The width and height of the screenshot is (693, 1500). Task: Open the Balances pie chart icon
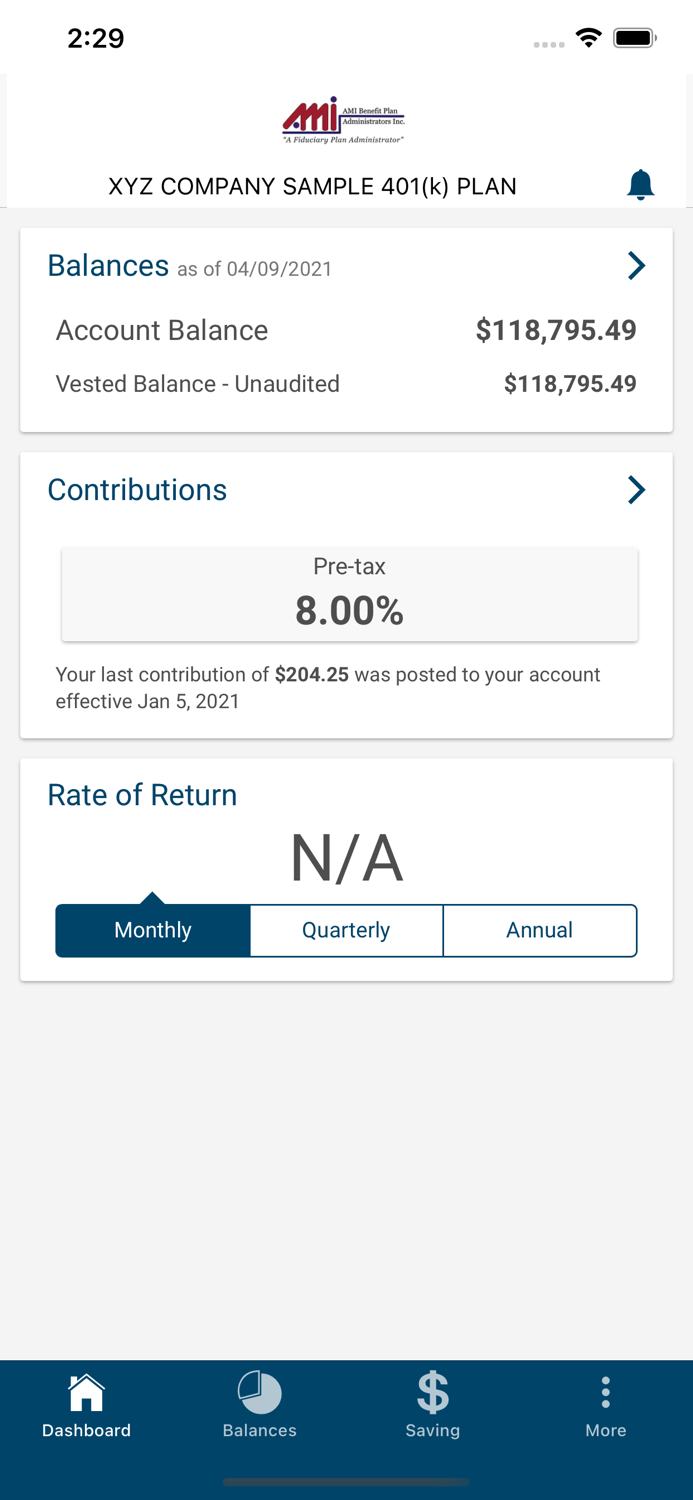click(x=259, y=1392)
